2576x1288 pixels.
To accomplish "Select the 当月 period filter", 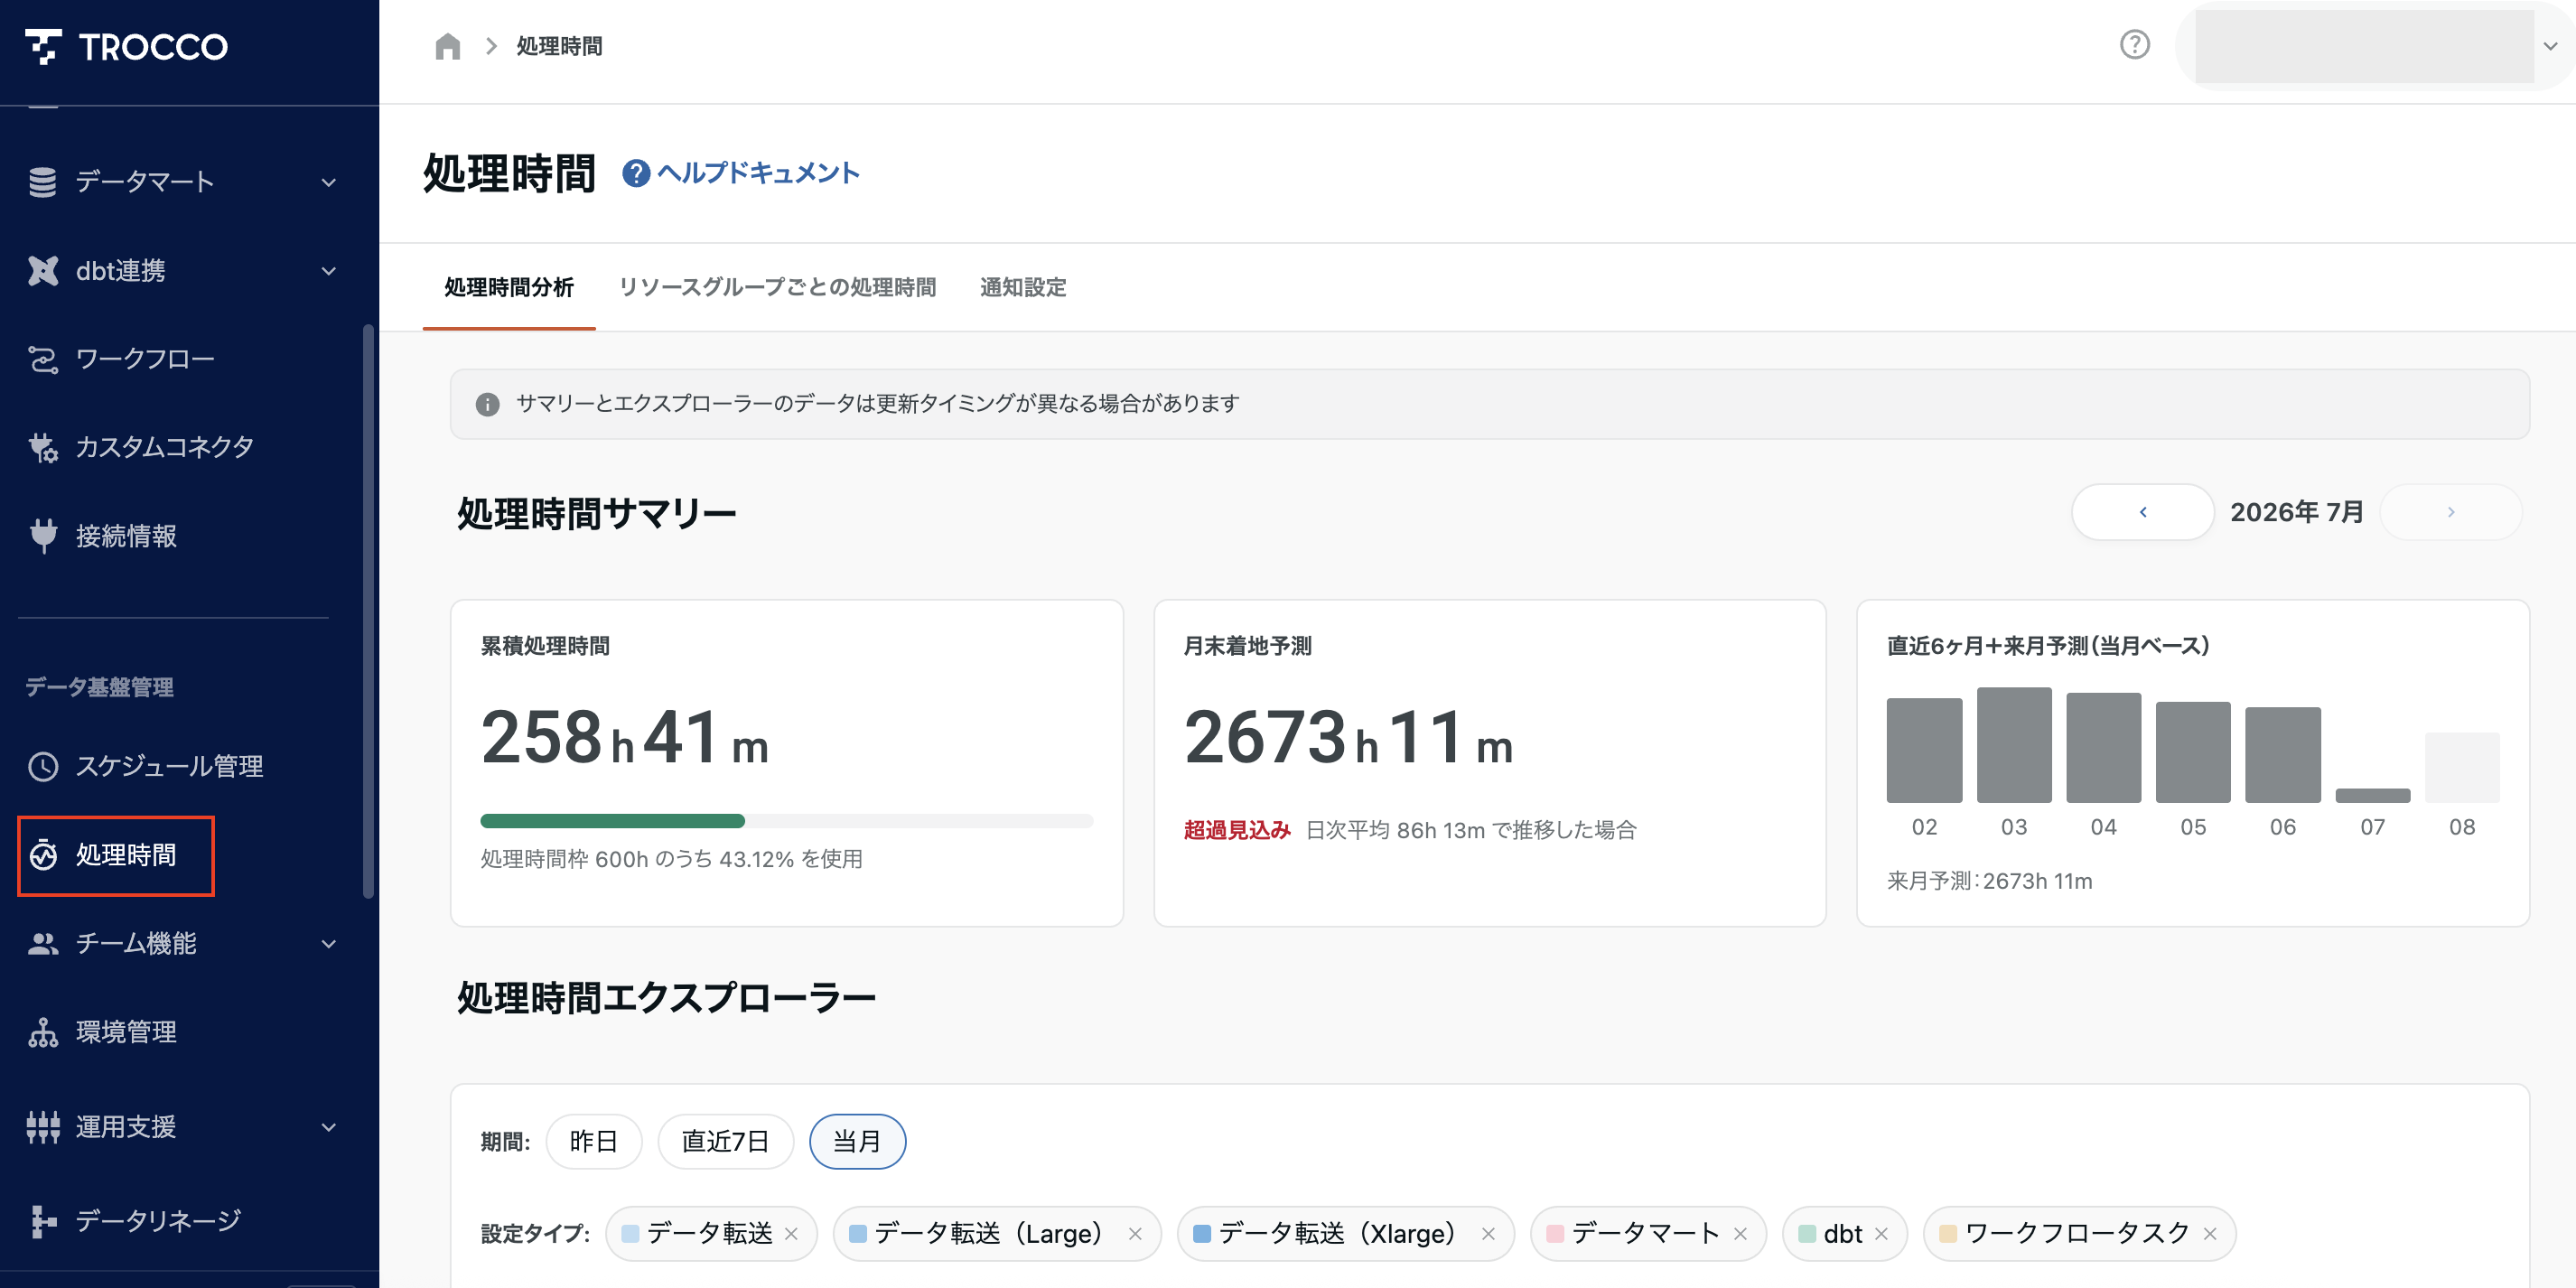I will click(x=857, y=1141).
